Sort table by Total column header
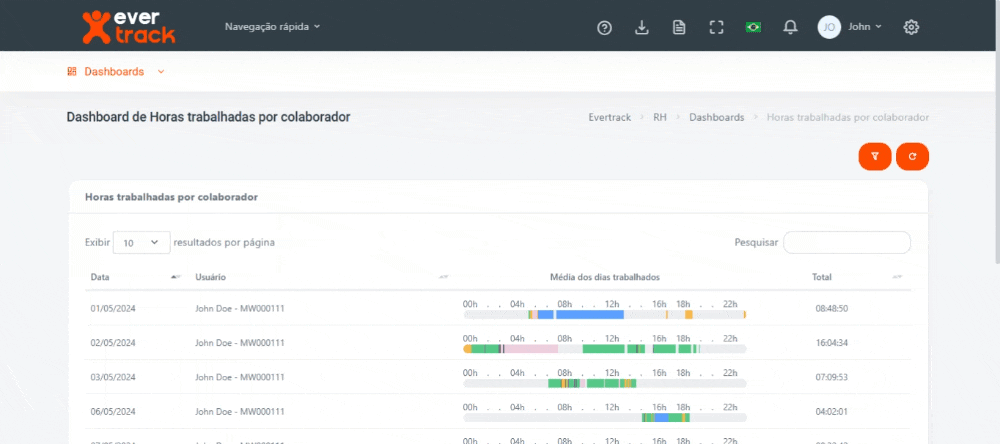The height and width of the screenshot is (444, 1000). click(822, 277)
